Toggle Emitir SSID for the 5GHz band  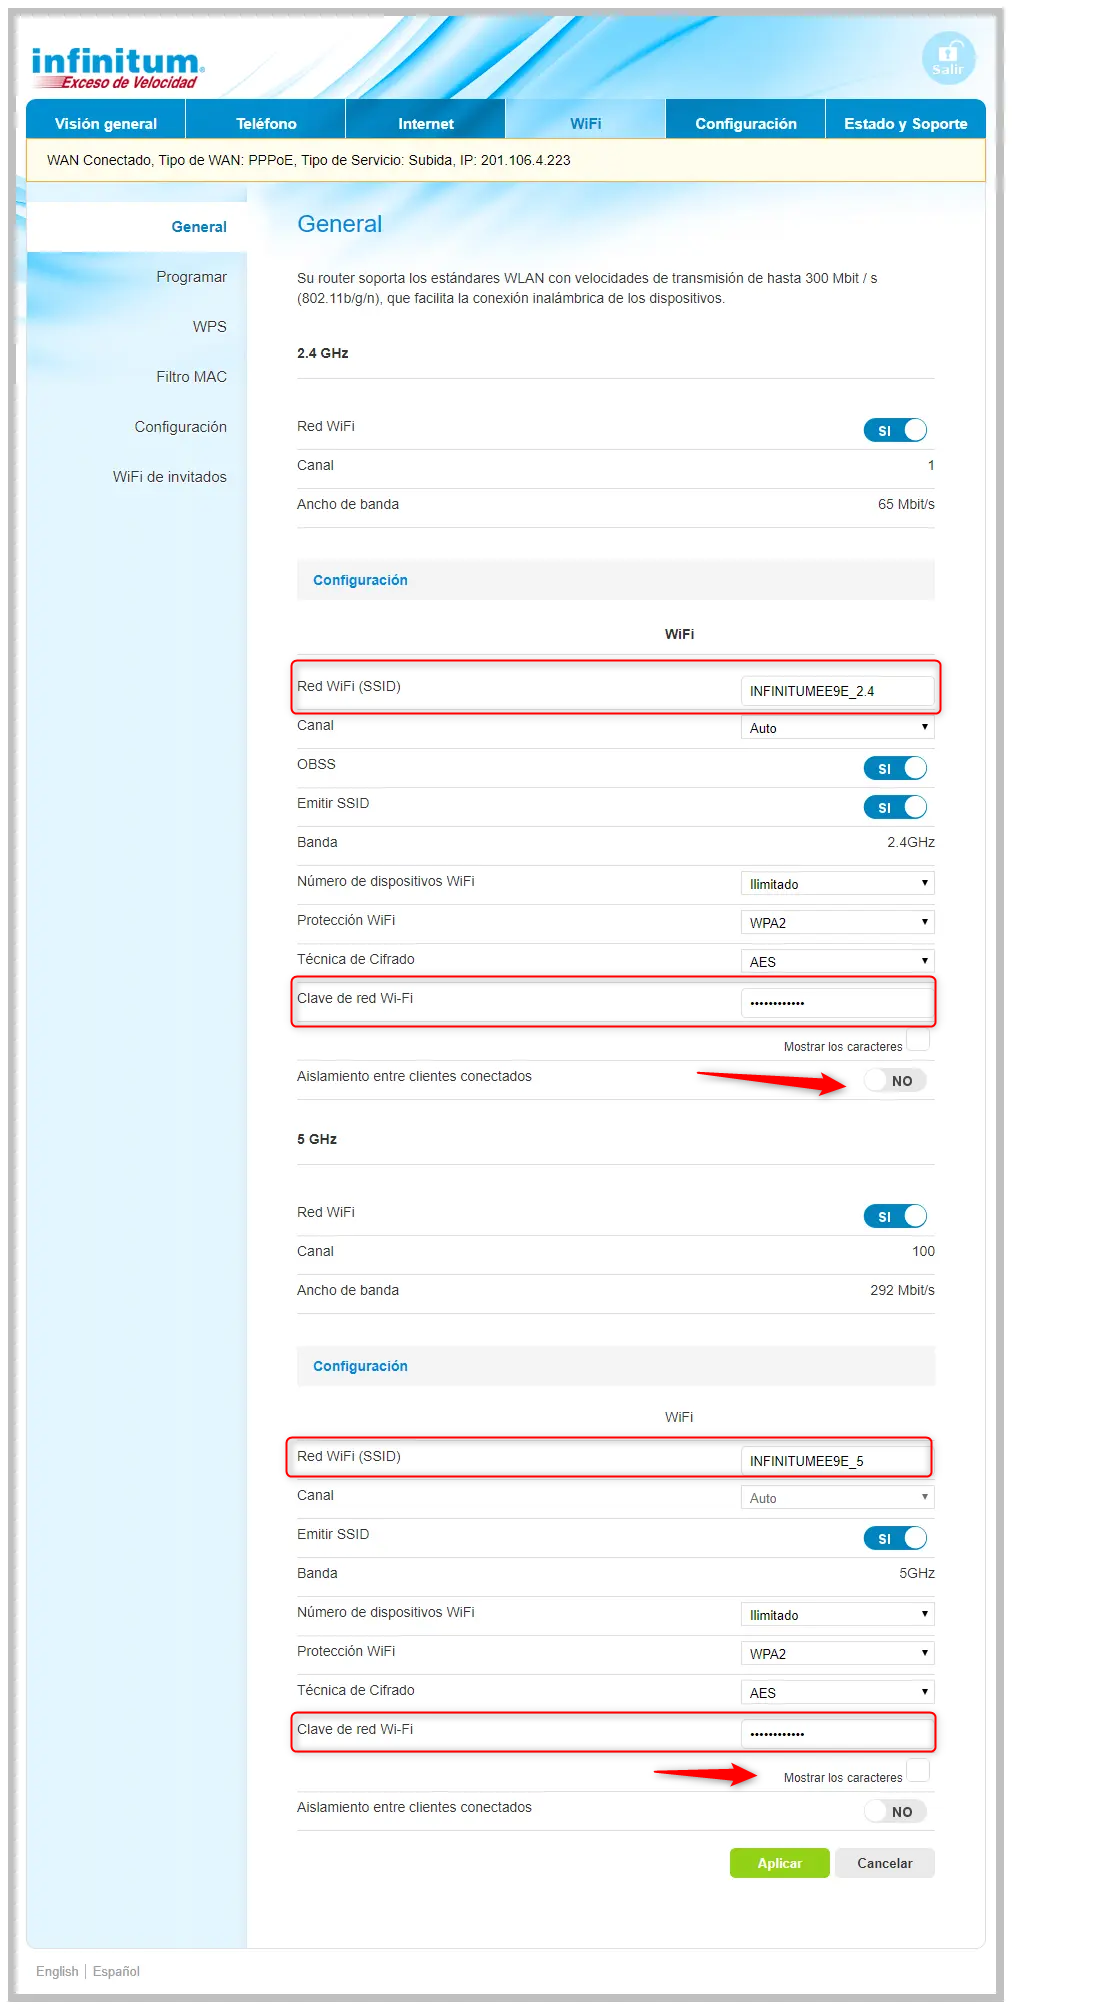coord(895,1538)
